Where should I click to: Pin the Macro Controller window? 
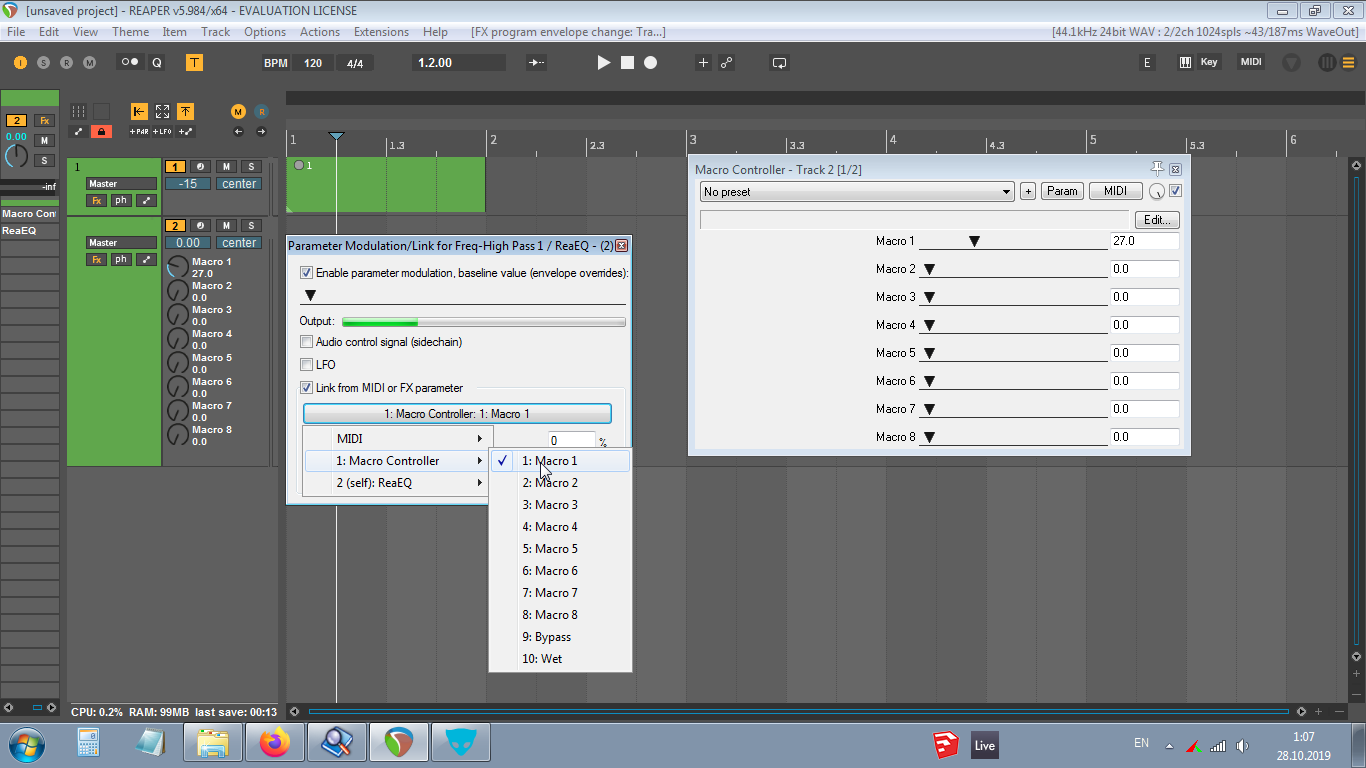click(1158, 169)
